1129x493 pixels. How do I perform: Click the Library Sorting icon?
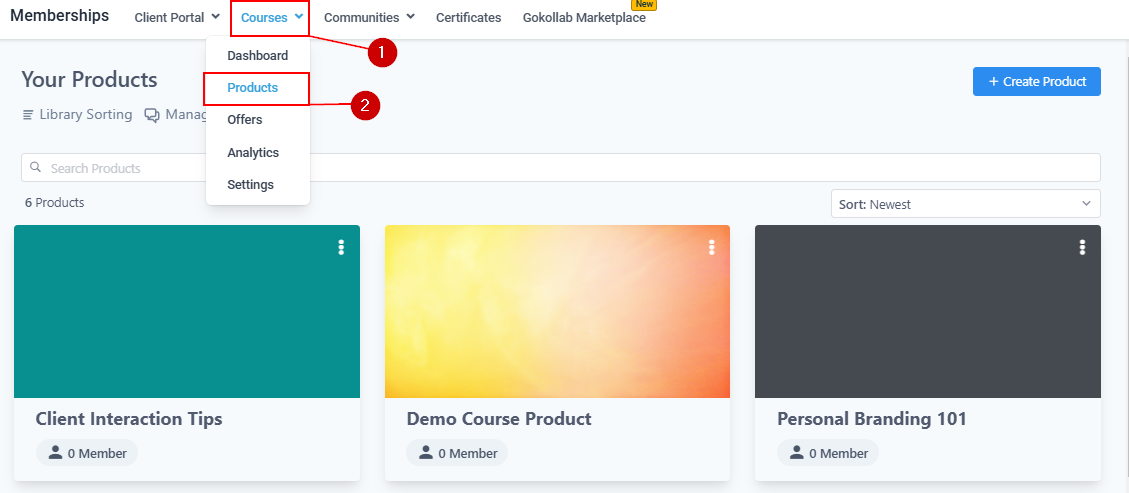(x=28, y=115)
